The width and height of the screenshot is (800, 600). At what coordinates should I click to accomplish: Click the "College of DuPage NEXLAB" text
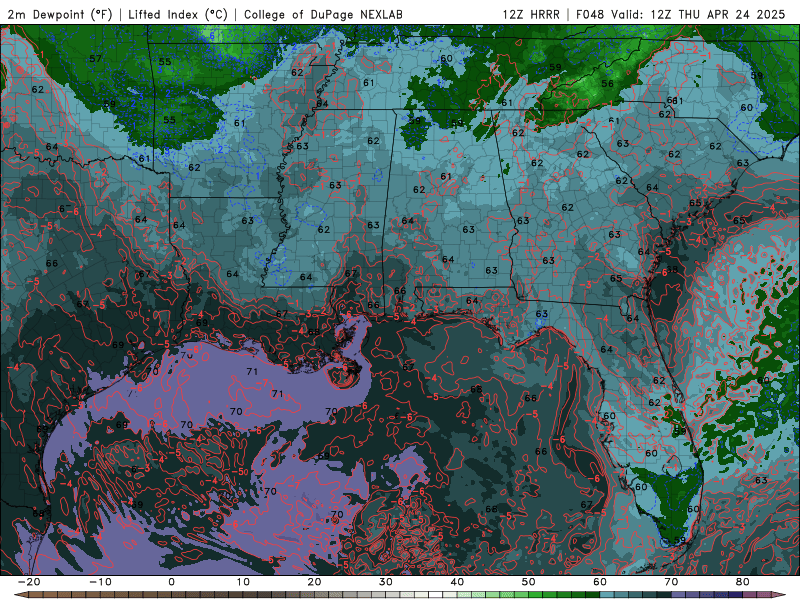pyautogui.click(x=323, y=14)
